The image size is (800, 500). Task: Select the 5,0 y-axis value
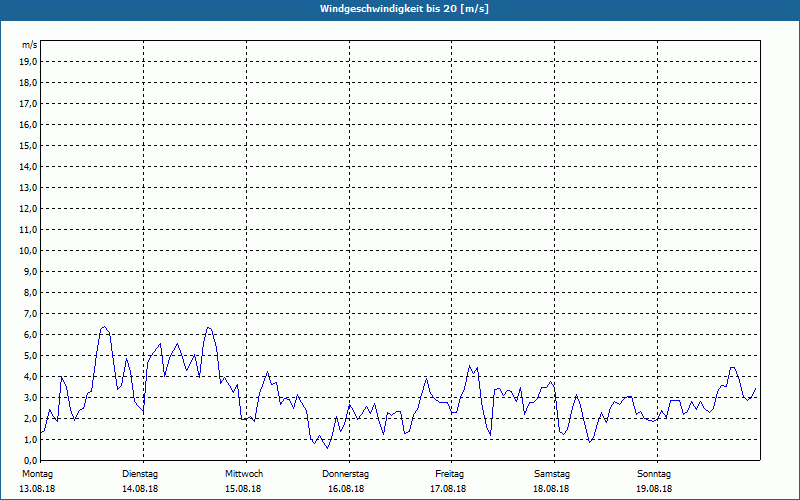[x=30, y=356]
